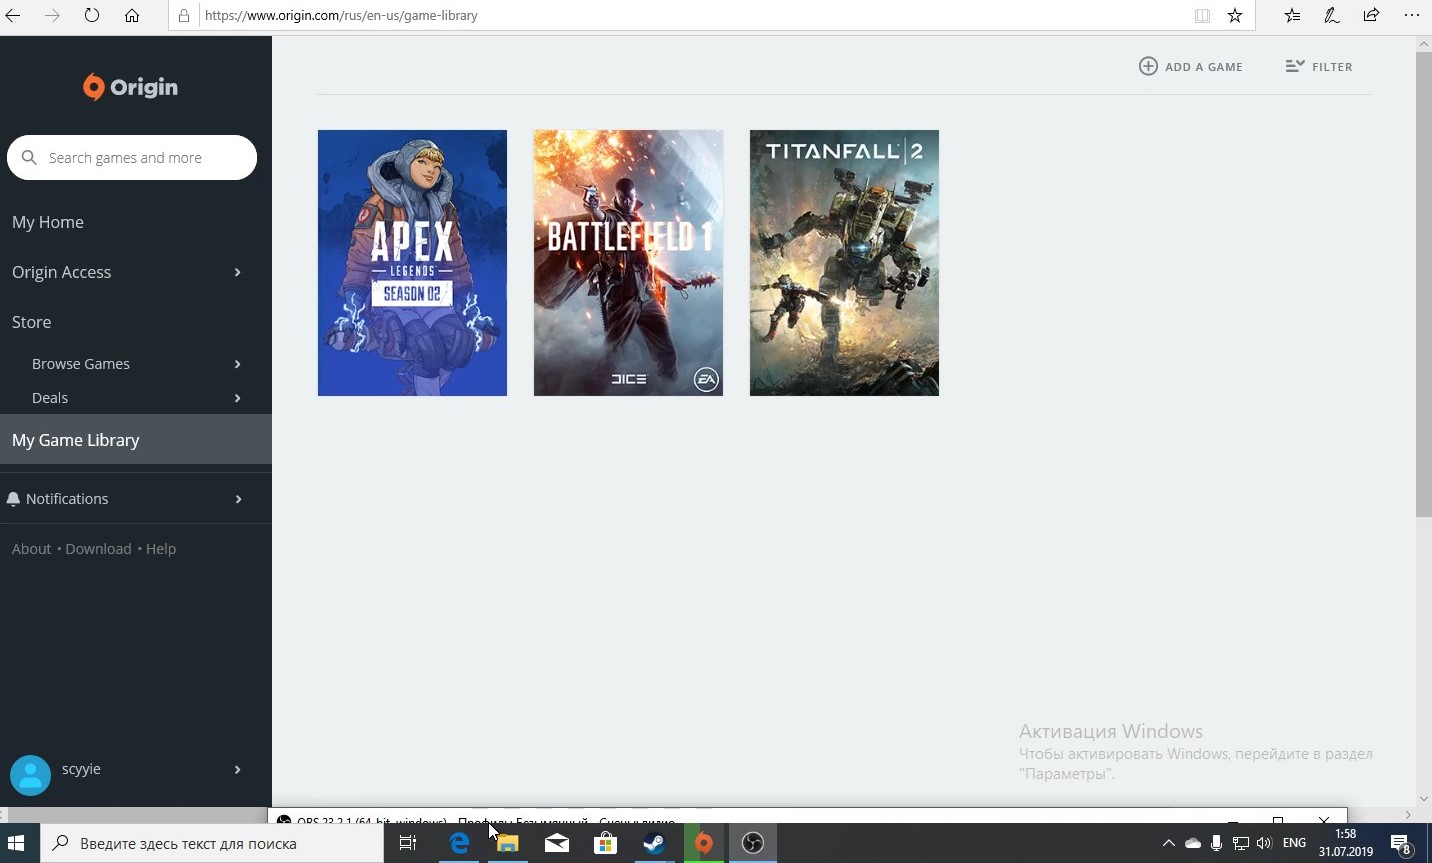Click the browser forward arrow
Image resolution: width=1432 pixels, height=863 pixels.
click(x=53, y=15)
